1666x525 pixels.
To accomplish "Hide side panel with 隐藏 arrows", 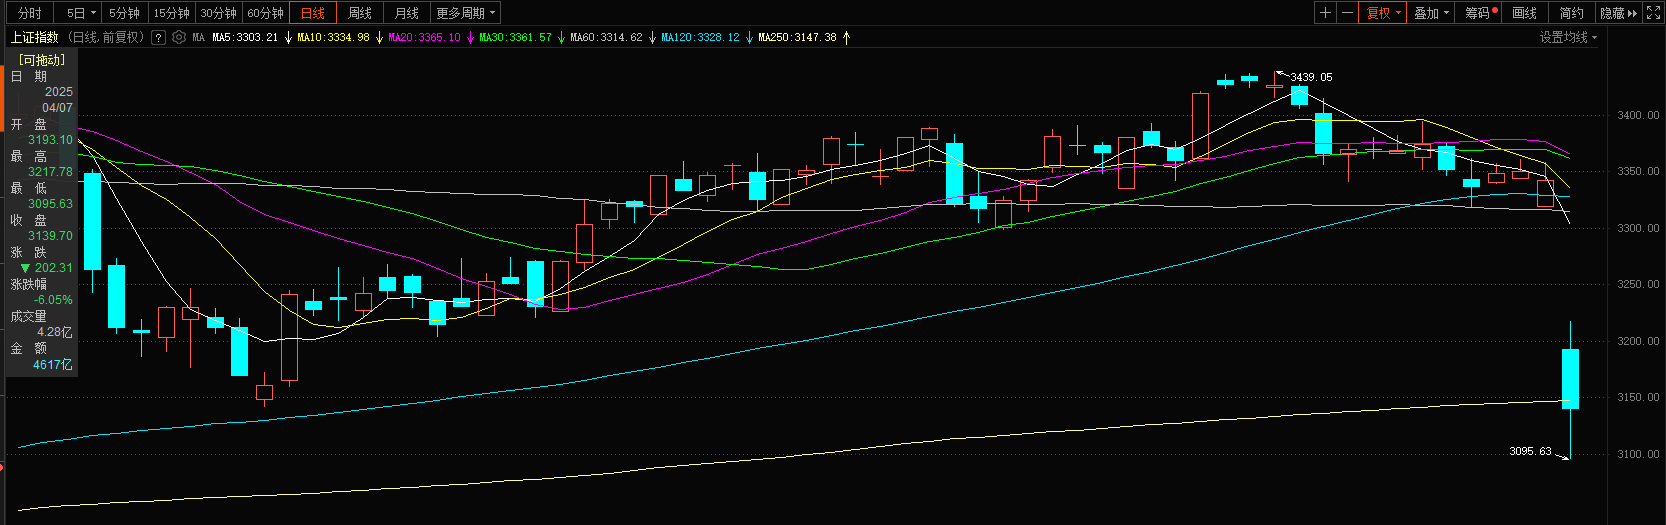I will 1618,13.
